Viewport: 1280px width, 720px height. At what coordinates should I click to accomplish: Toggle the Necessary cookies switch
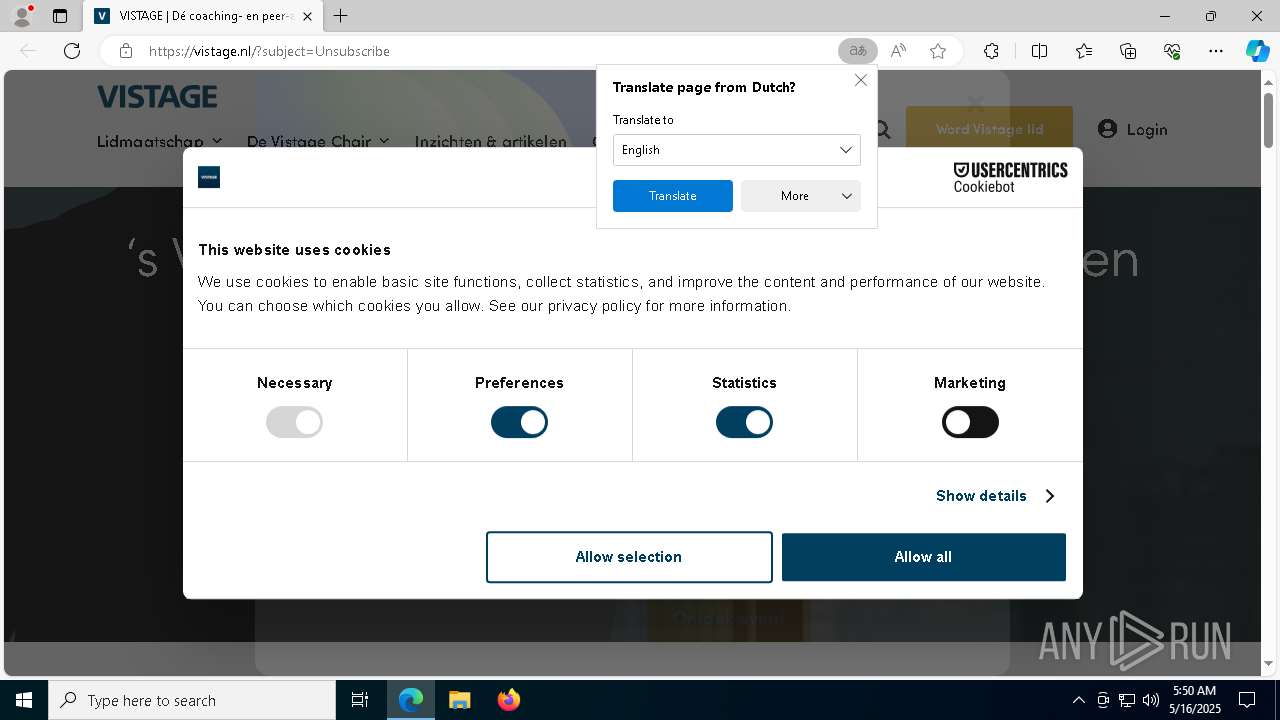(294, 422)
